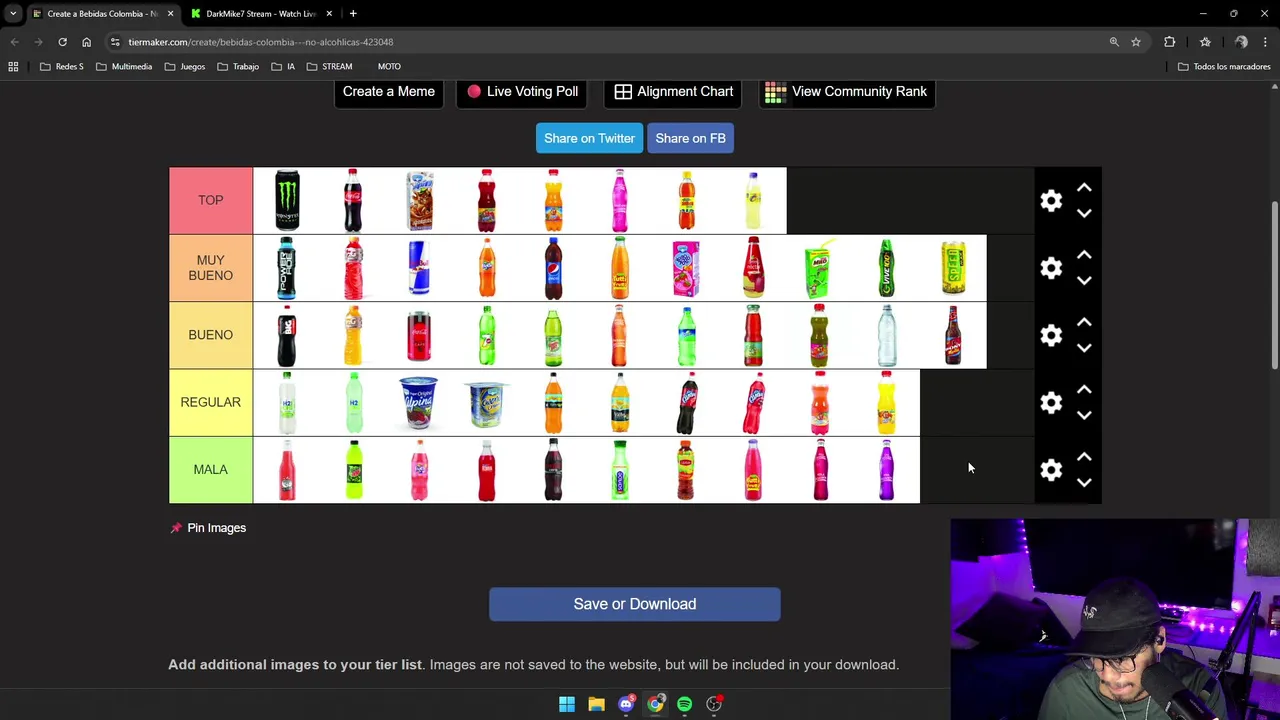The width and height of the screenshot is (1280, 720).
Task: Switch to DarkMike7 Stream tab
Action: (x=260, y=14)
